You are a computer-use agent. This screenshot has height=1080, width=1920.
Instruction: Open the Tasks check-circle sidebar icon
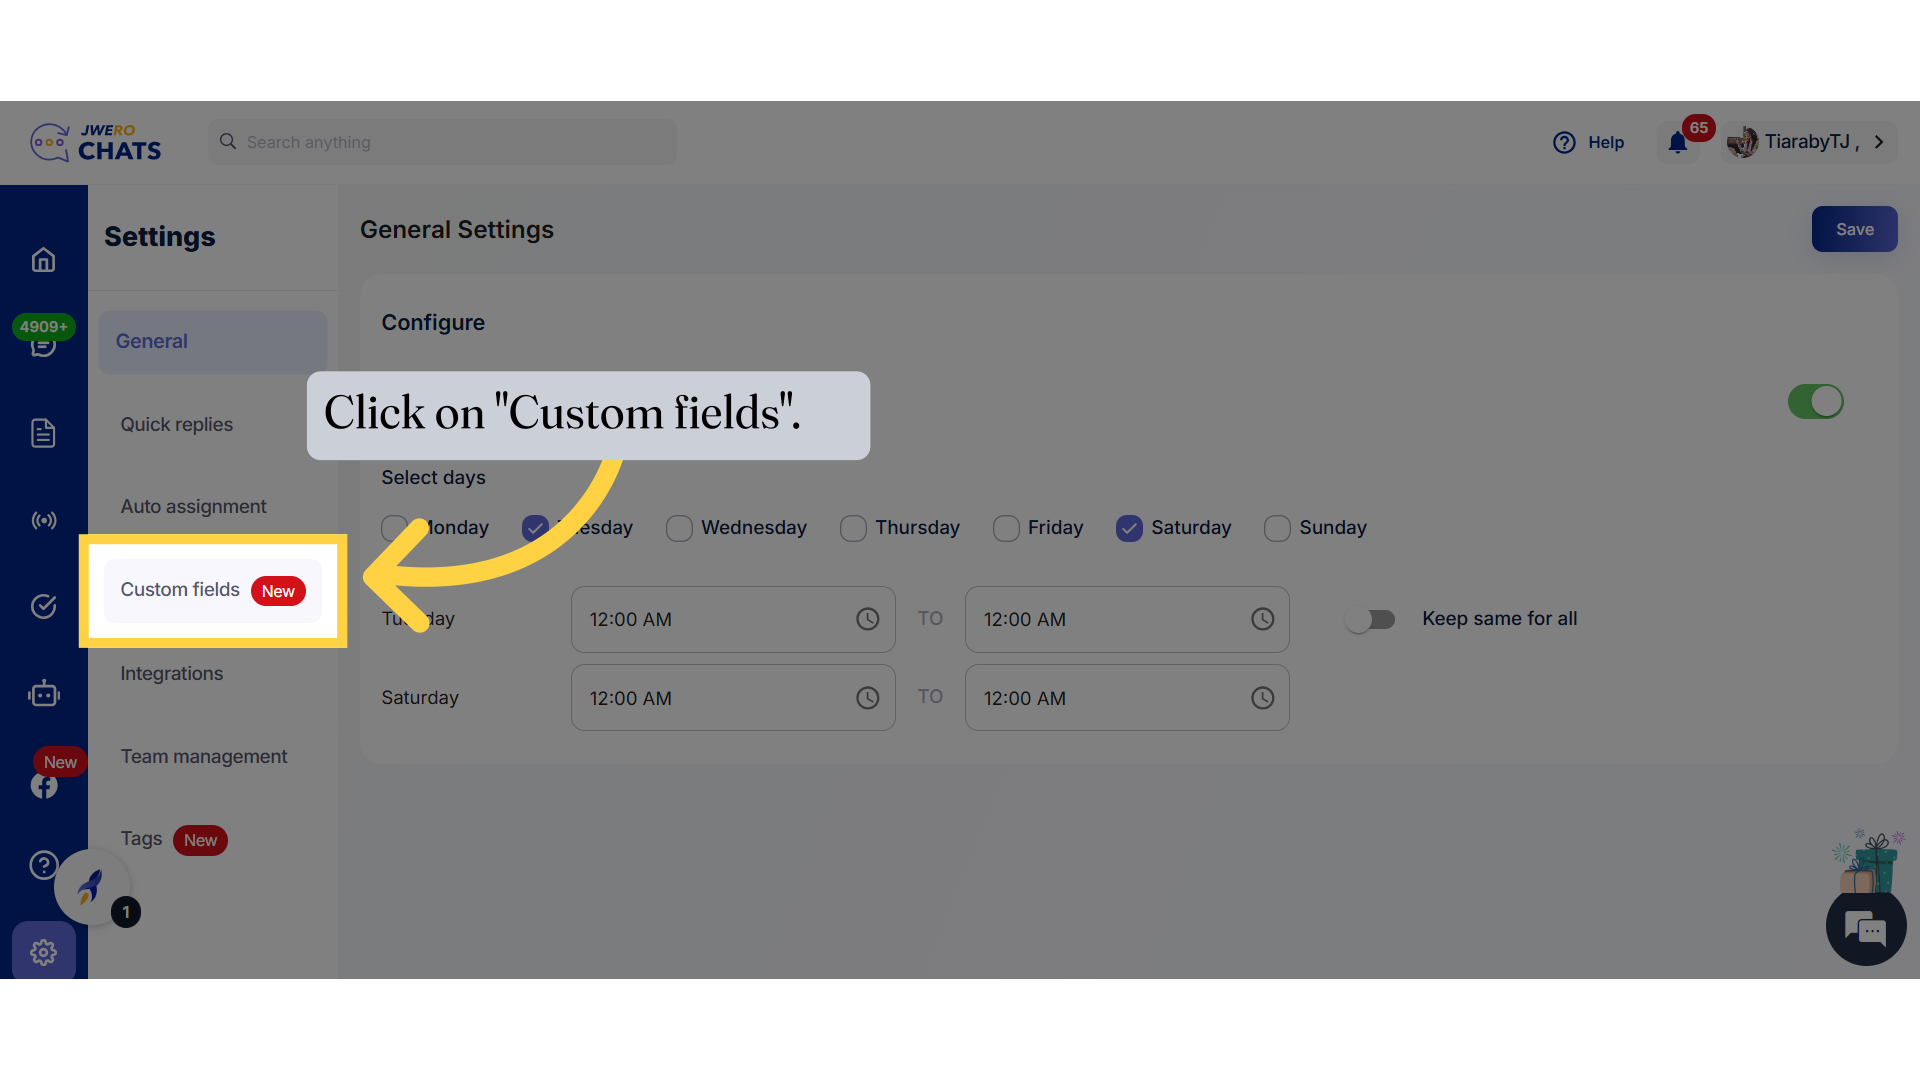pyautogui.click(x=43, y=606)
